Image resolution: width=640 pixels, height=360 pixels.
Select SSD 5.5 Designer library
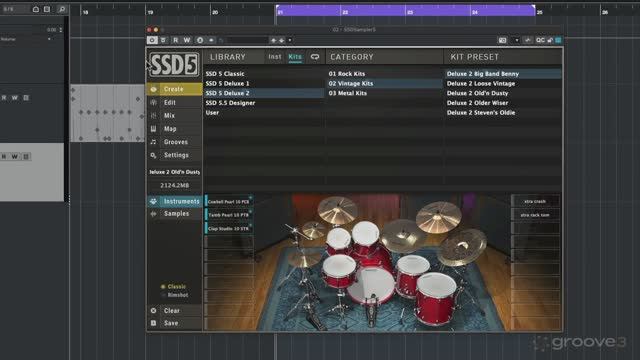pos(264,103)
